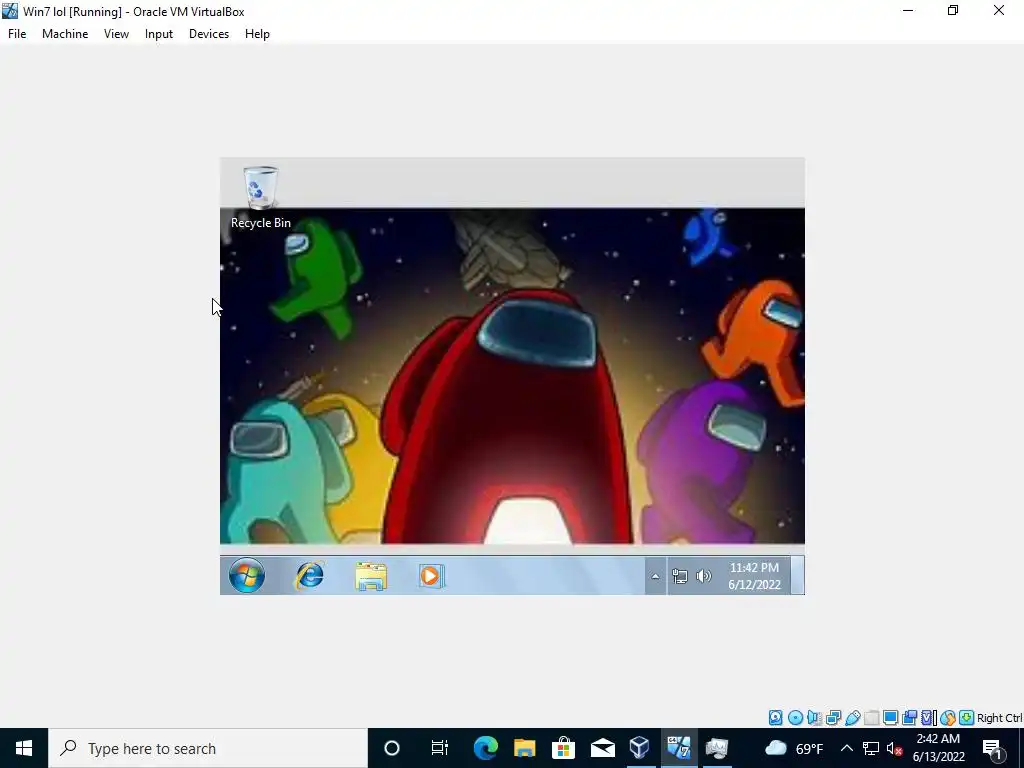This screenshot has width=1024, height=768.
Task: Open host clock showing 2:42 AM
Action: pos(938,748)
